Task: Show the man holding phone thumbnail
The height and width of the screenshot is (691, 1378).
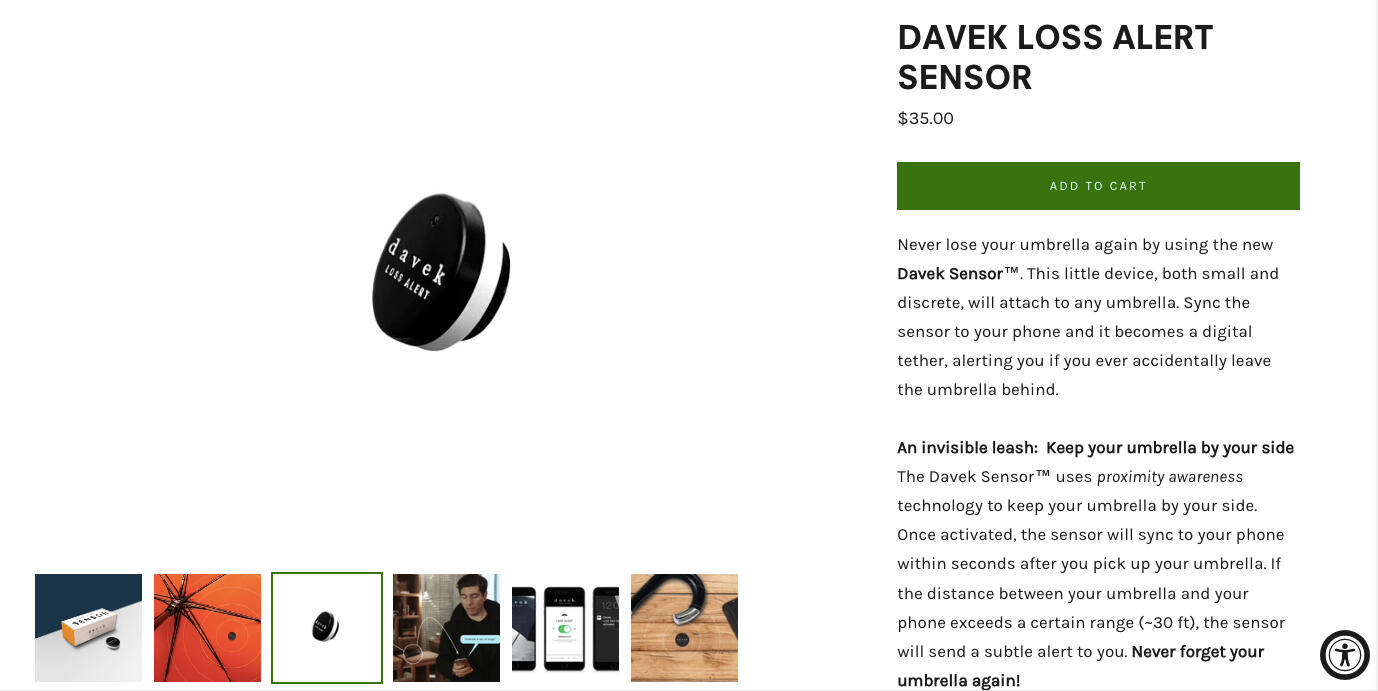Action: [446, 628]
